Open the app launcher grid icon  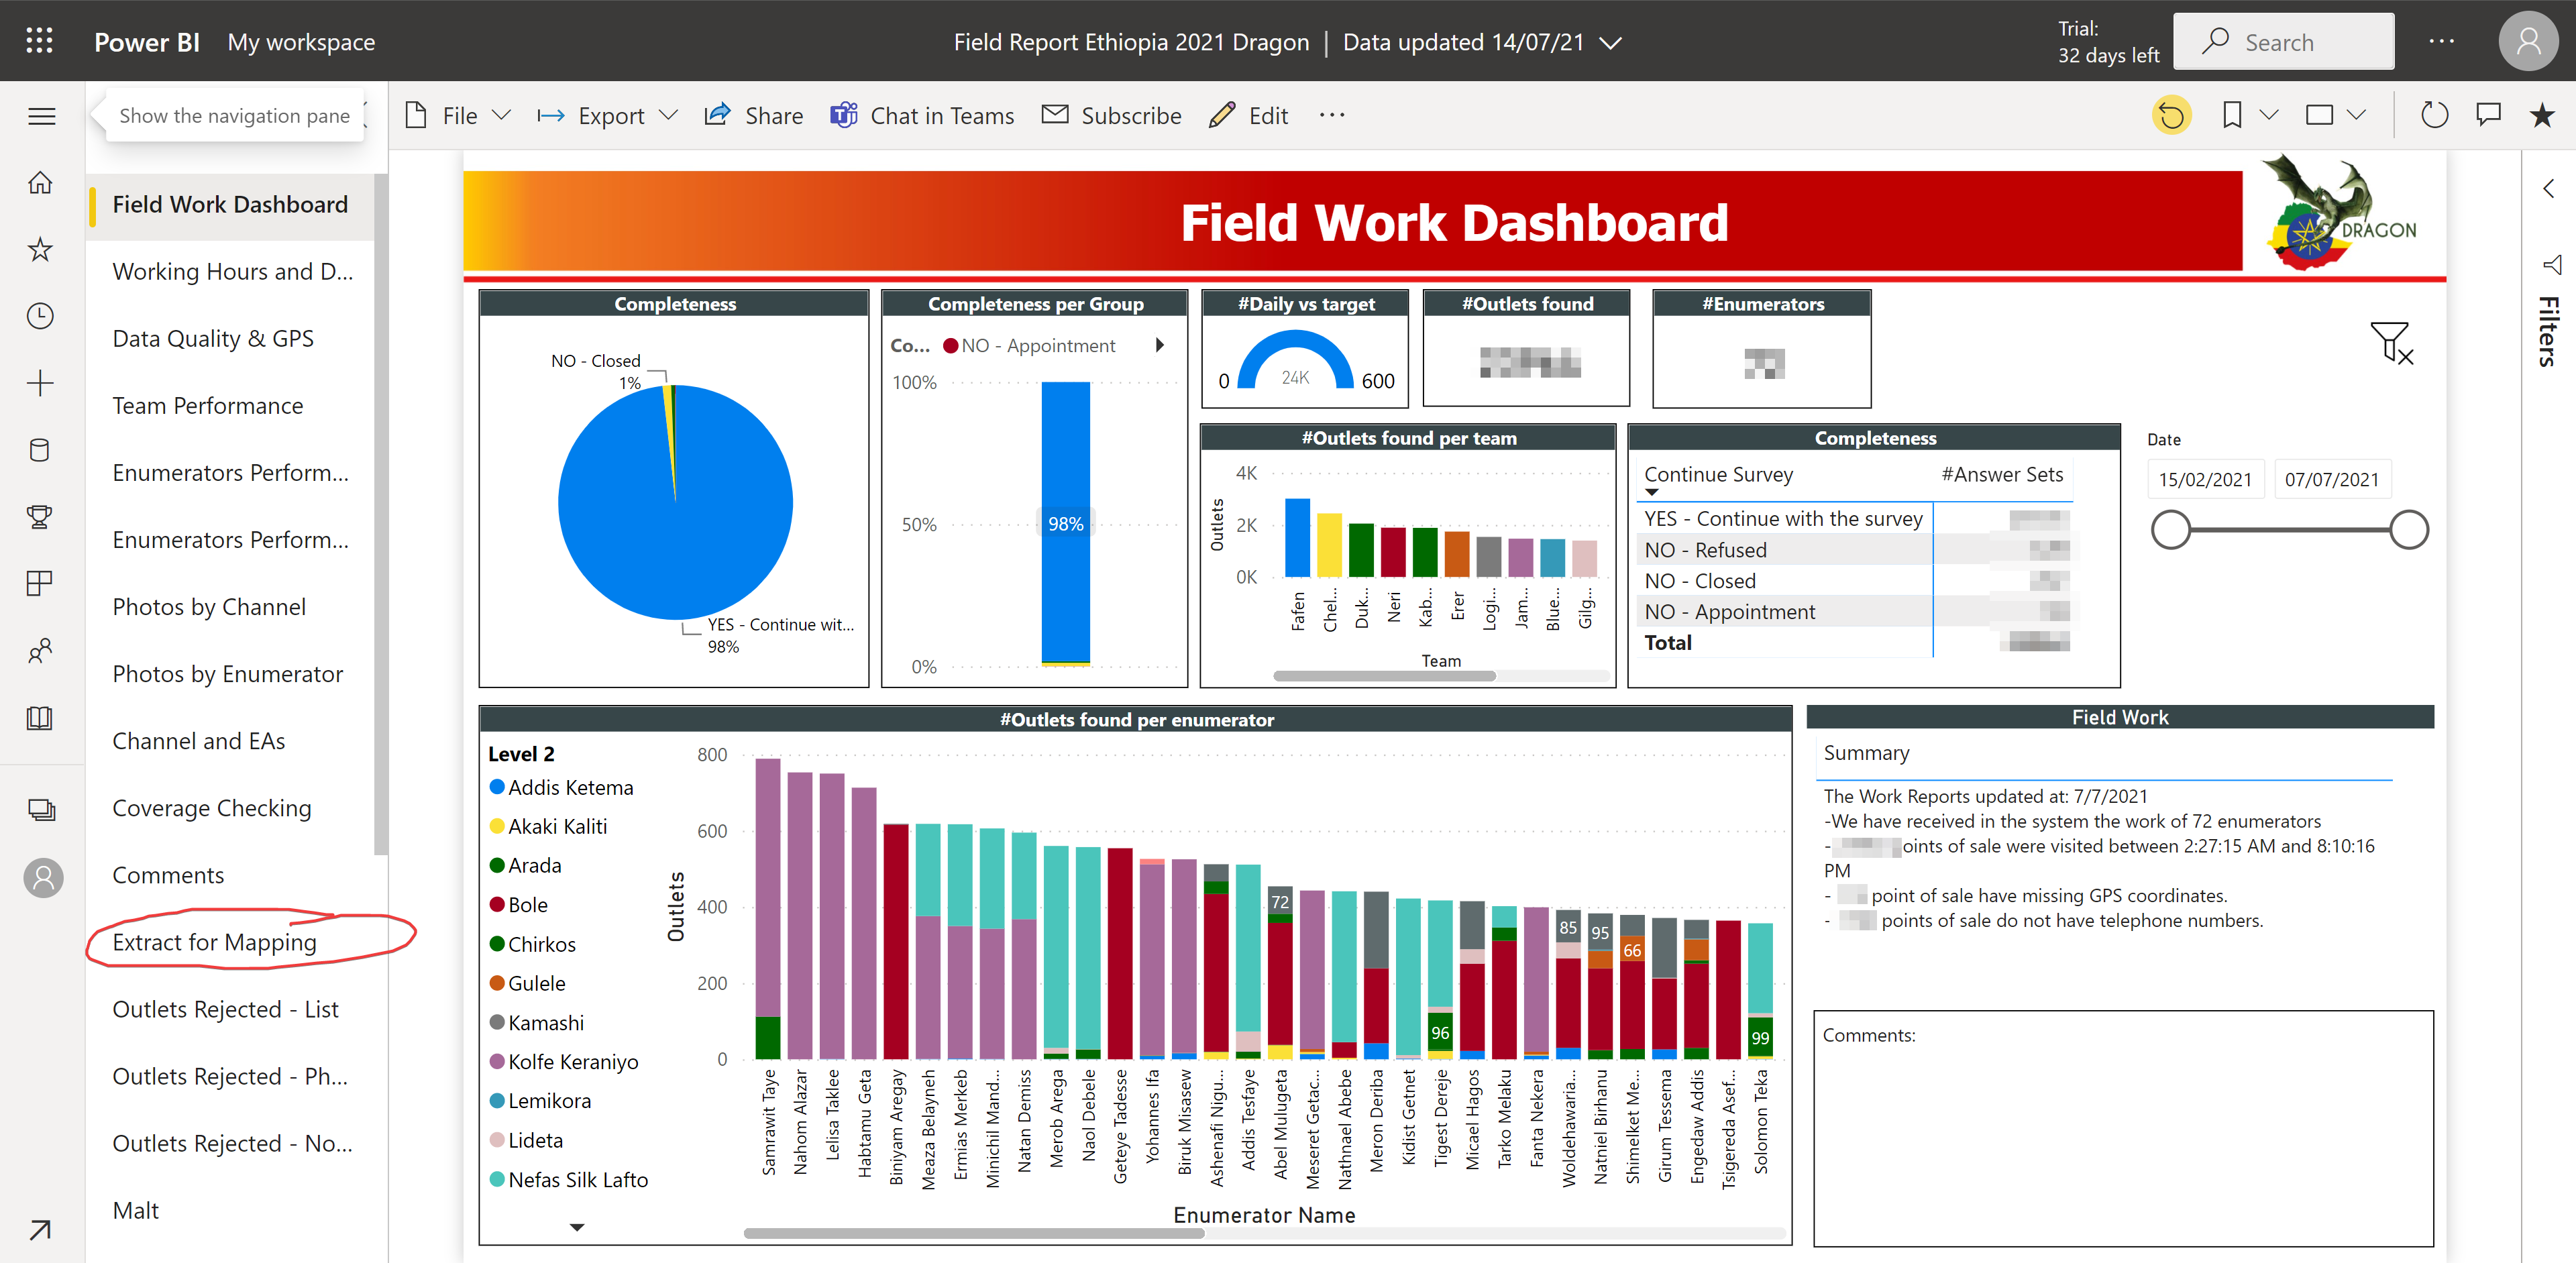point(39,41)
